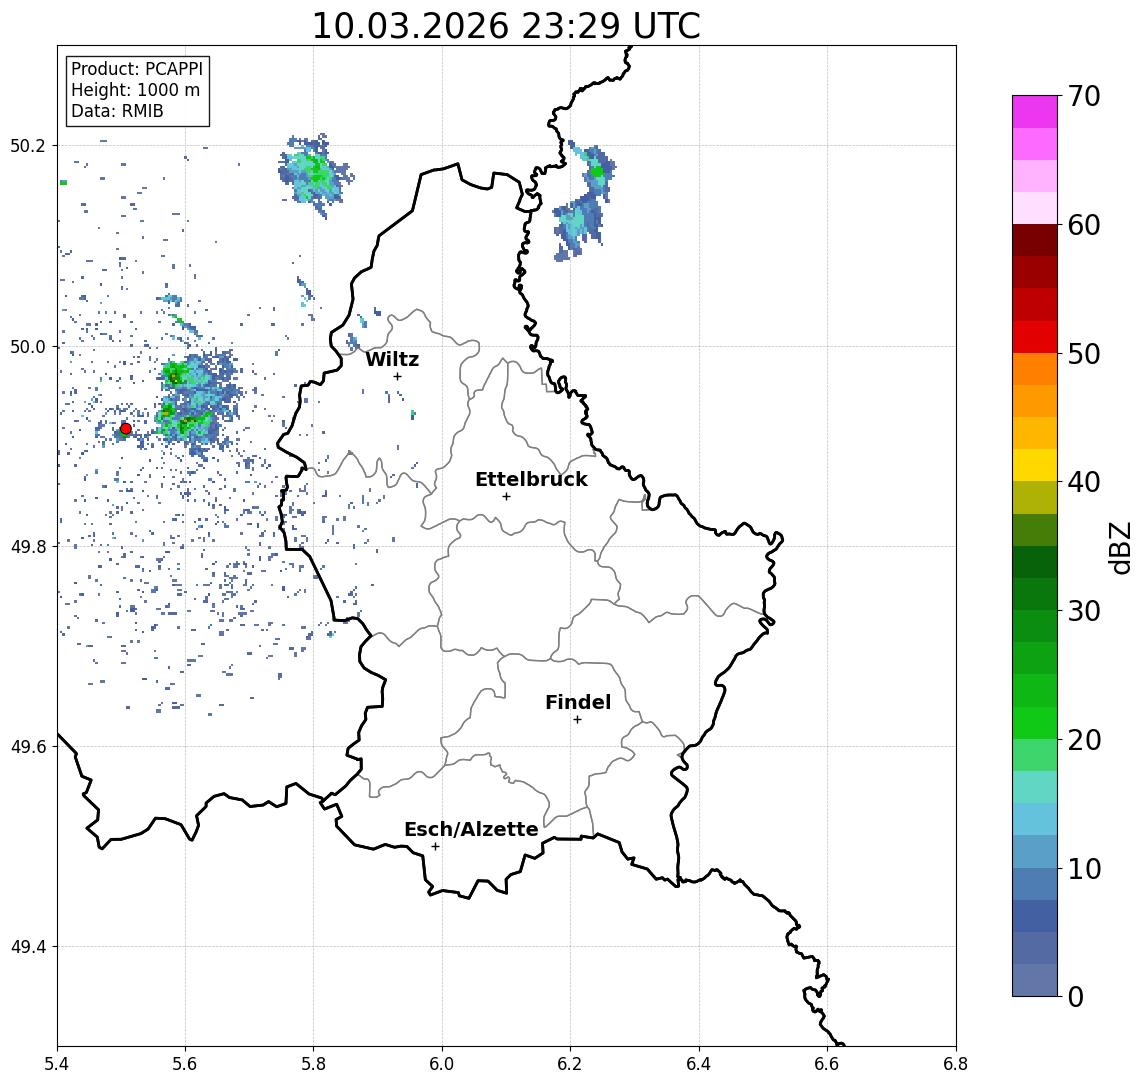Click the colorbar tick label 40
The image size is (1145, 1084).
point(1084,482)
